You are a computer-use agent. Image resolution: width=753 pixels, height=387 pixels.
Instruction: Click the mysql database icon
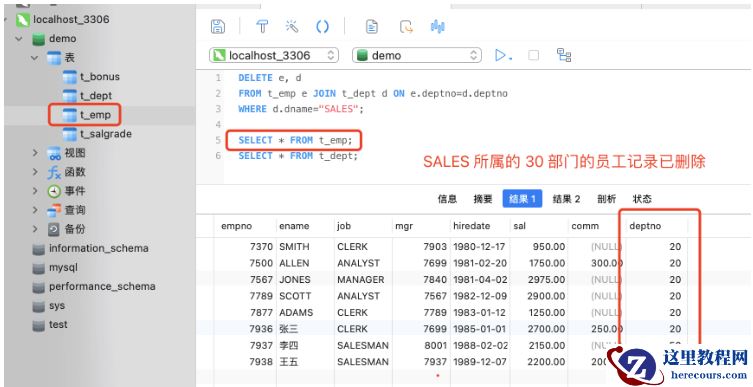(x=38, y=268)
